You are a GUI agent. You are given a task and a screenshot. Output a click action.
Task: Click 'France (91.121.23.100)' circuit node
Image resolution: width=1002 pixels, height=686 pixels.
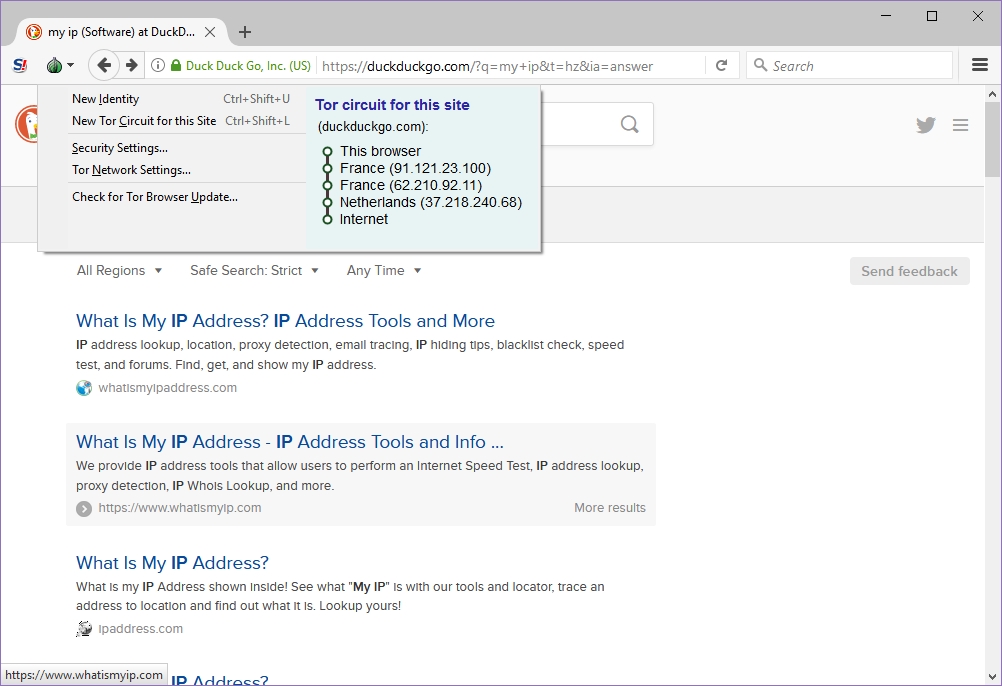pos(415,169)
